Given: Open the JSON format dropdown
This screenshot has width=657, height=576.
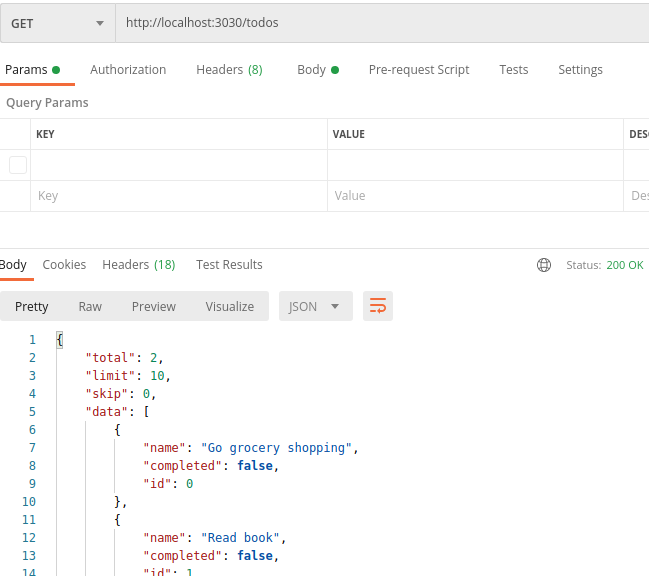Looking at the screenshot, I should coord(316,307).
